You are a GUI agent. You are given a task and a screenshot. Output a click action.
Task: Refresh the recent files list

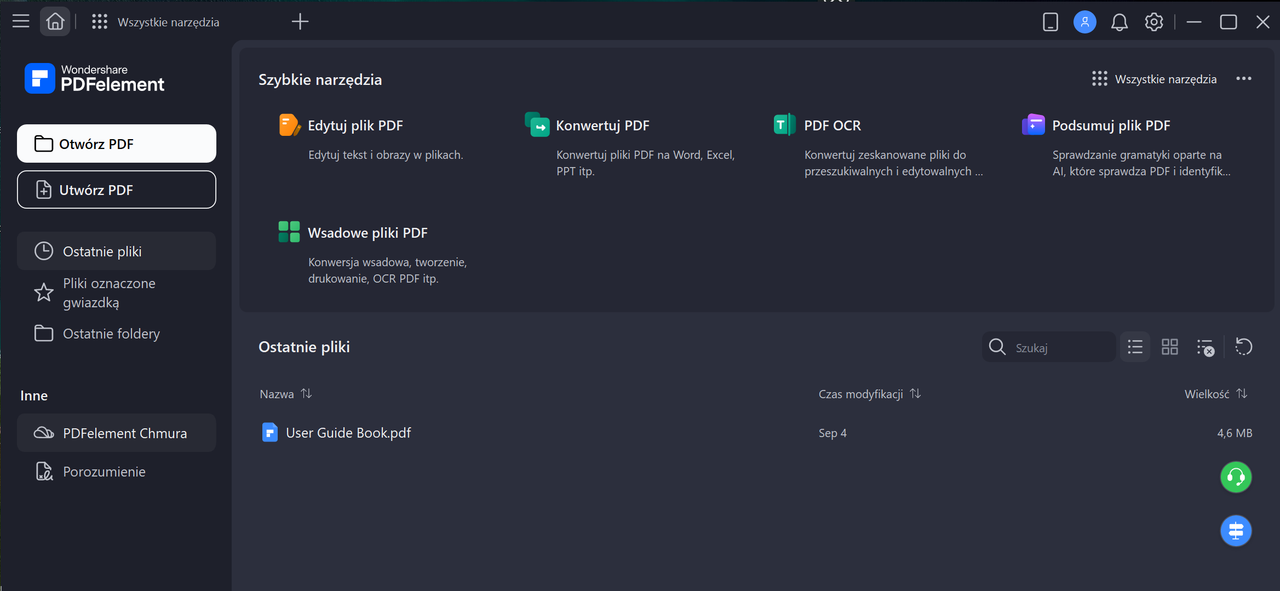pyautogui.click(x=1243, y=347)
